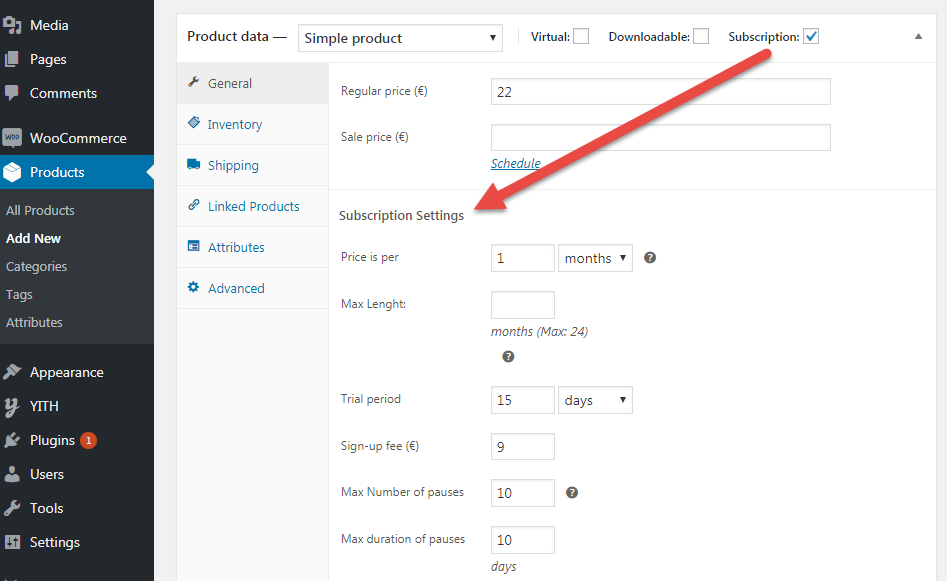Viewport: 947px width, 581px height.
Task: Click the Tools wrench icon in sidebar
Action: [12, 508]
